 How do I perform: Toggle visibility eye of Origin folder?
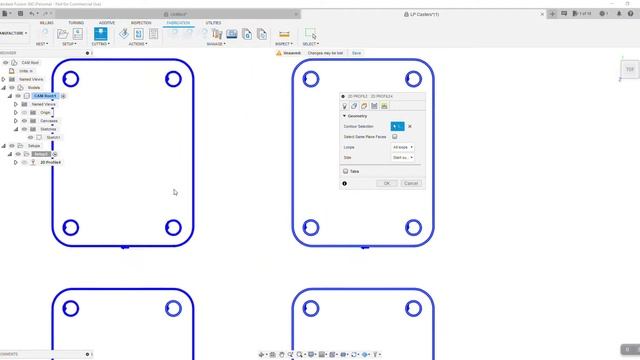click(24, 113)
